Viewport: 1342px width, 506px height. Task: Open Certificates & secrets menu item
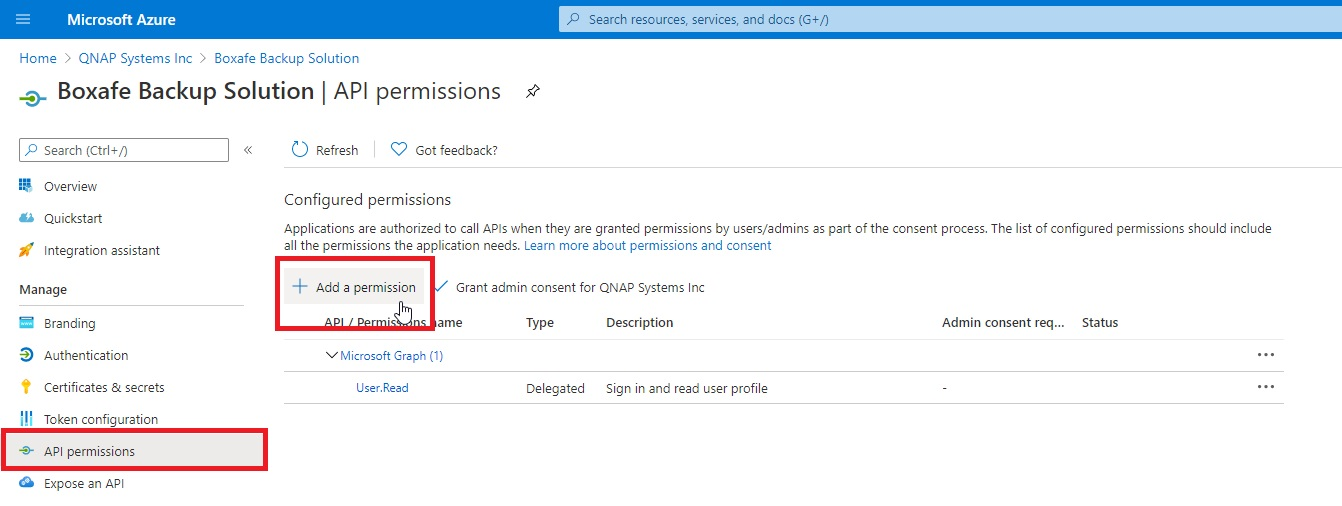tap(104, 387)
